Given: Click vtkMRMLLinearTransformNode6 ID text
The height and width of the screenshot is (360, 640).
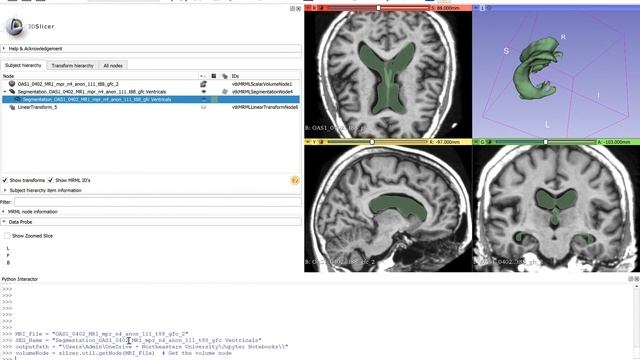Looking at the screenshot, I should [265, 107].
